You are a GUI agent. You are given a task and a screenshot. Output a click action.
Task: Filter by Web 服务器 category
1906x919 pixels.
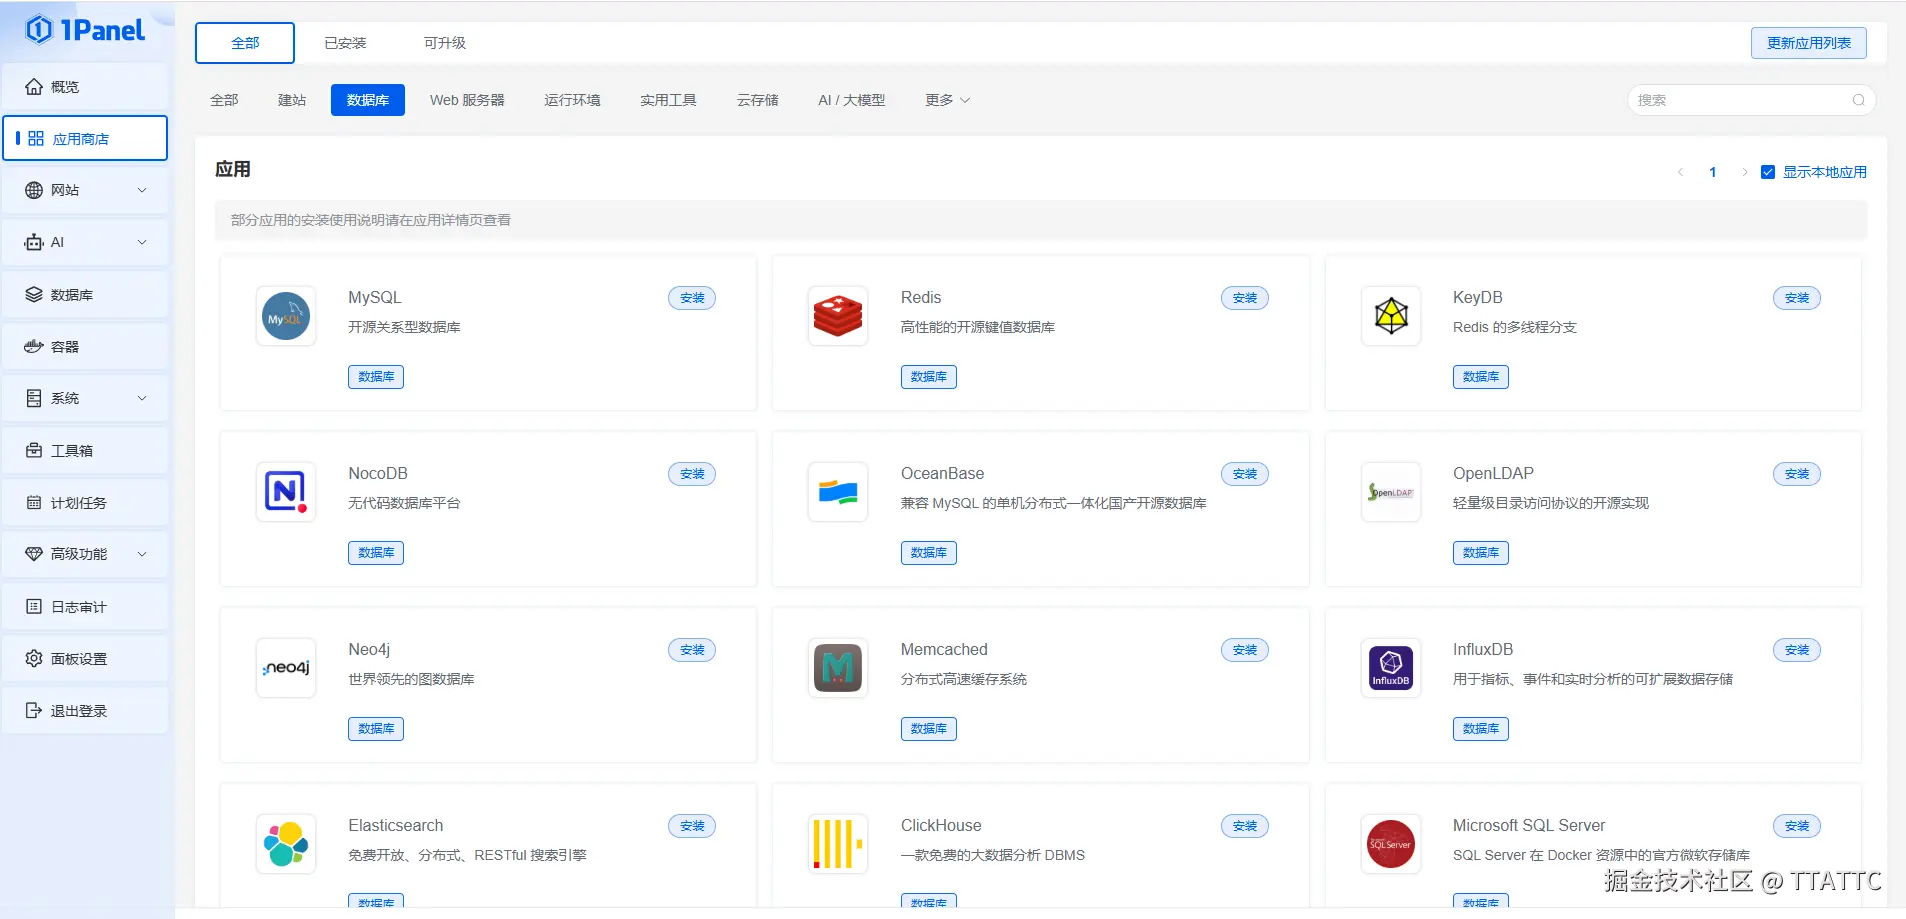coord(467,100)
